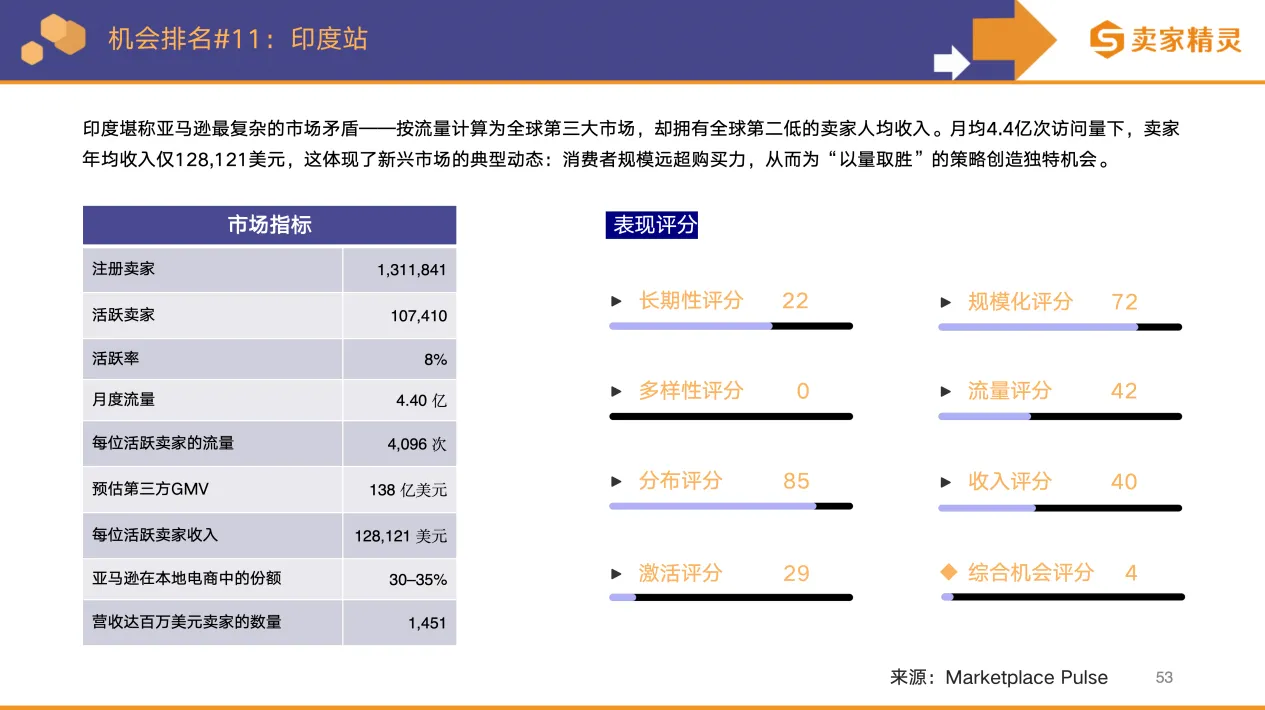This screenshot has height=710, width=1265.
Task: Expand the 规模化评分 entry
Action: click(x=946, y=300)
